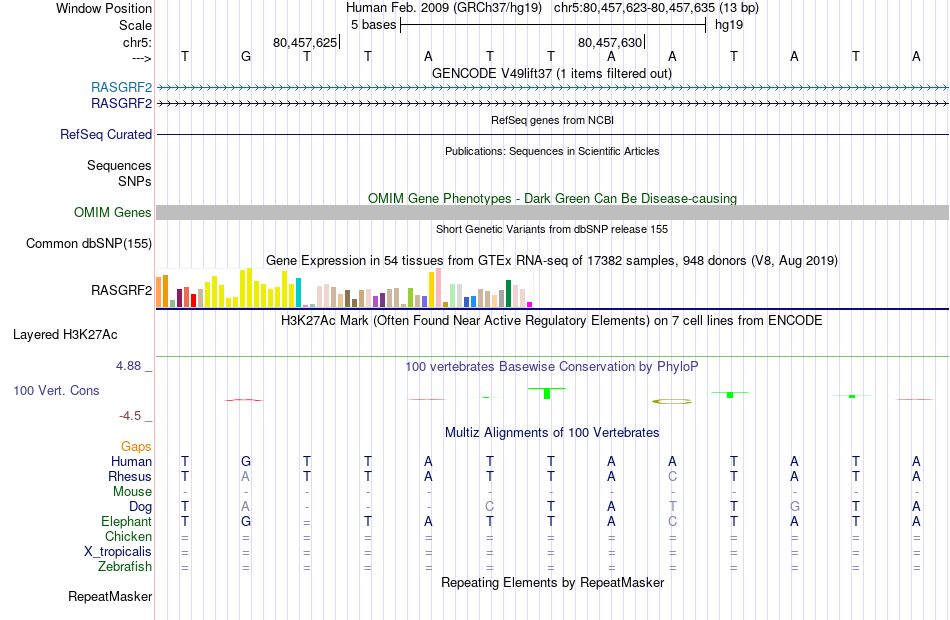This screenshot has height=620, width=950.
Task: Click the 100 Vert. Cons track label
Action: pos(56,390)
